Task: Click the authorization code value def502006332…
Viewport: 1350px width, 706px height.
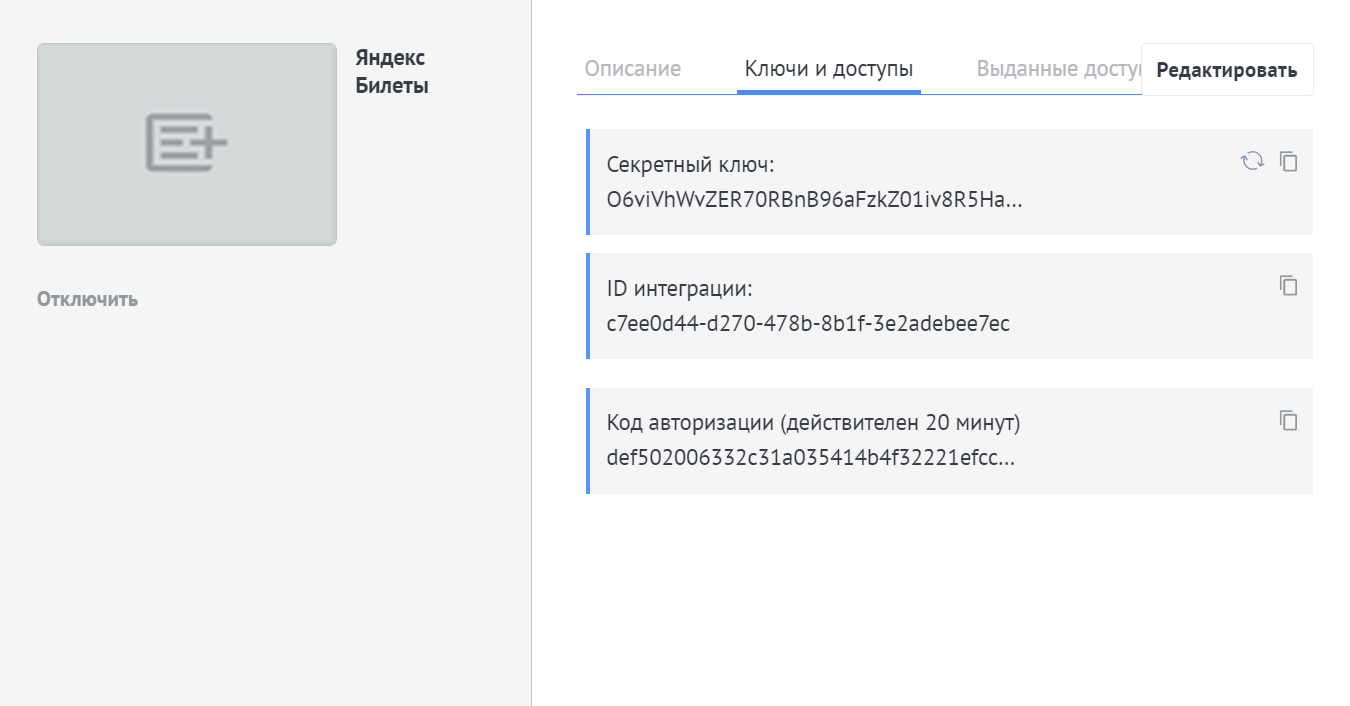Action: (810, 458)
